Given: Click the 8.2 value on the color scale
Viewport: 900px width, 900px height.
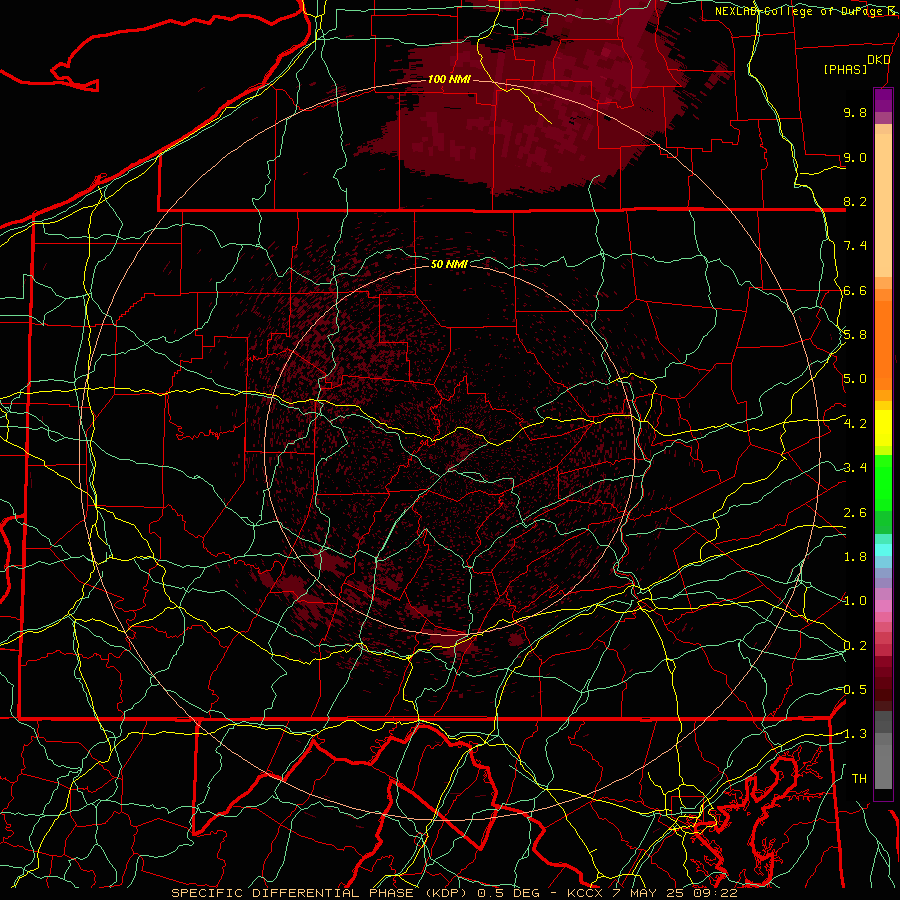Looking at the screenshot, I should (x=855, y=201).
